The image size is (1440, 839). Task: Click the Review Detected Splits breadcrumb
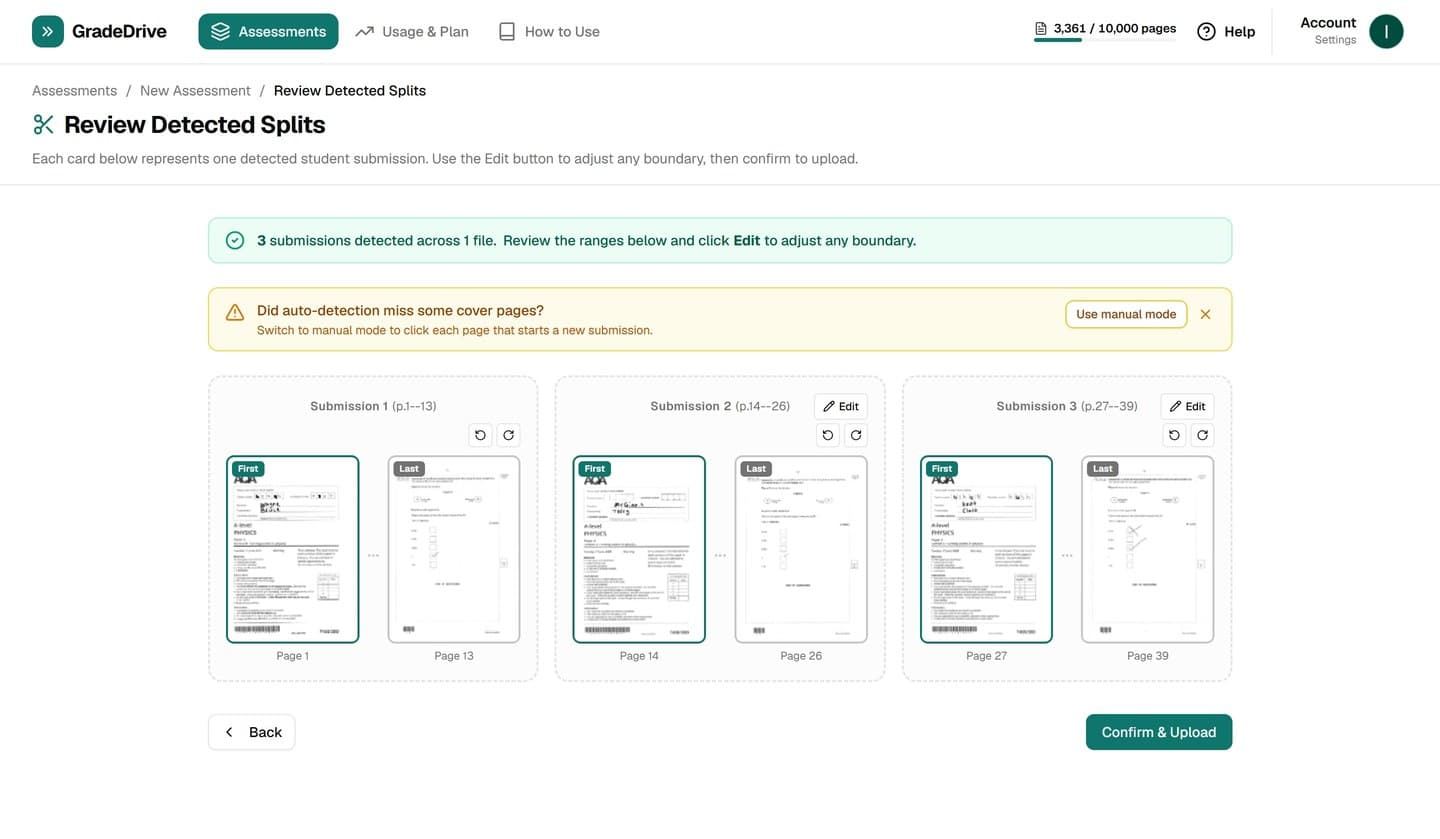(350, 90)
